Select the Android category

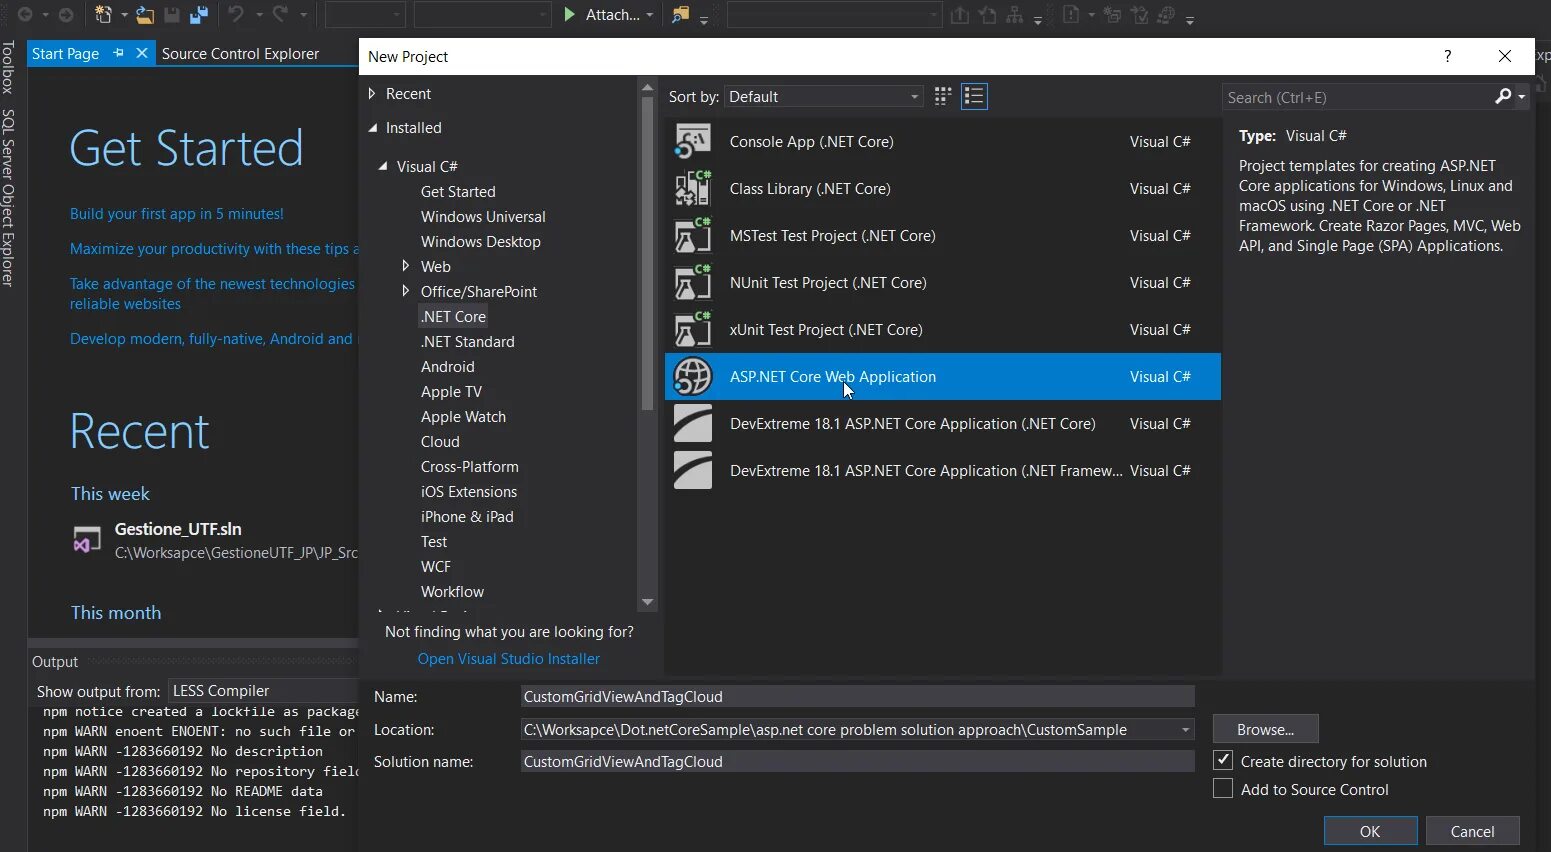pyautogui.click(x=447, y=366)
